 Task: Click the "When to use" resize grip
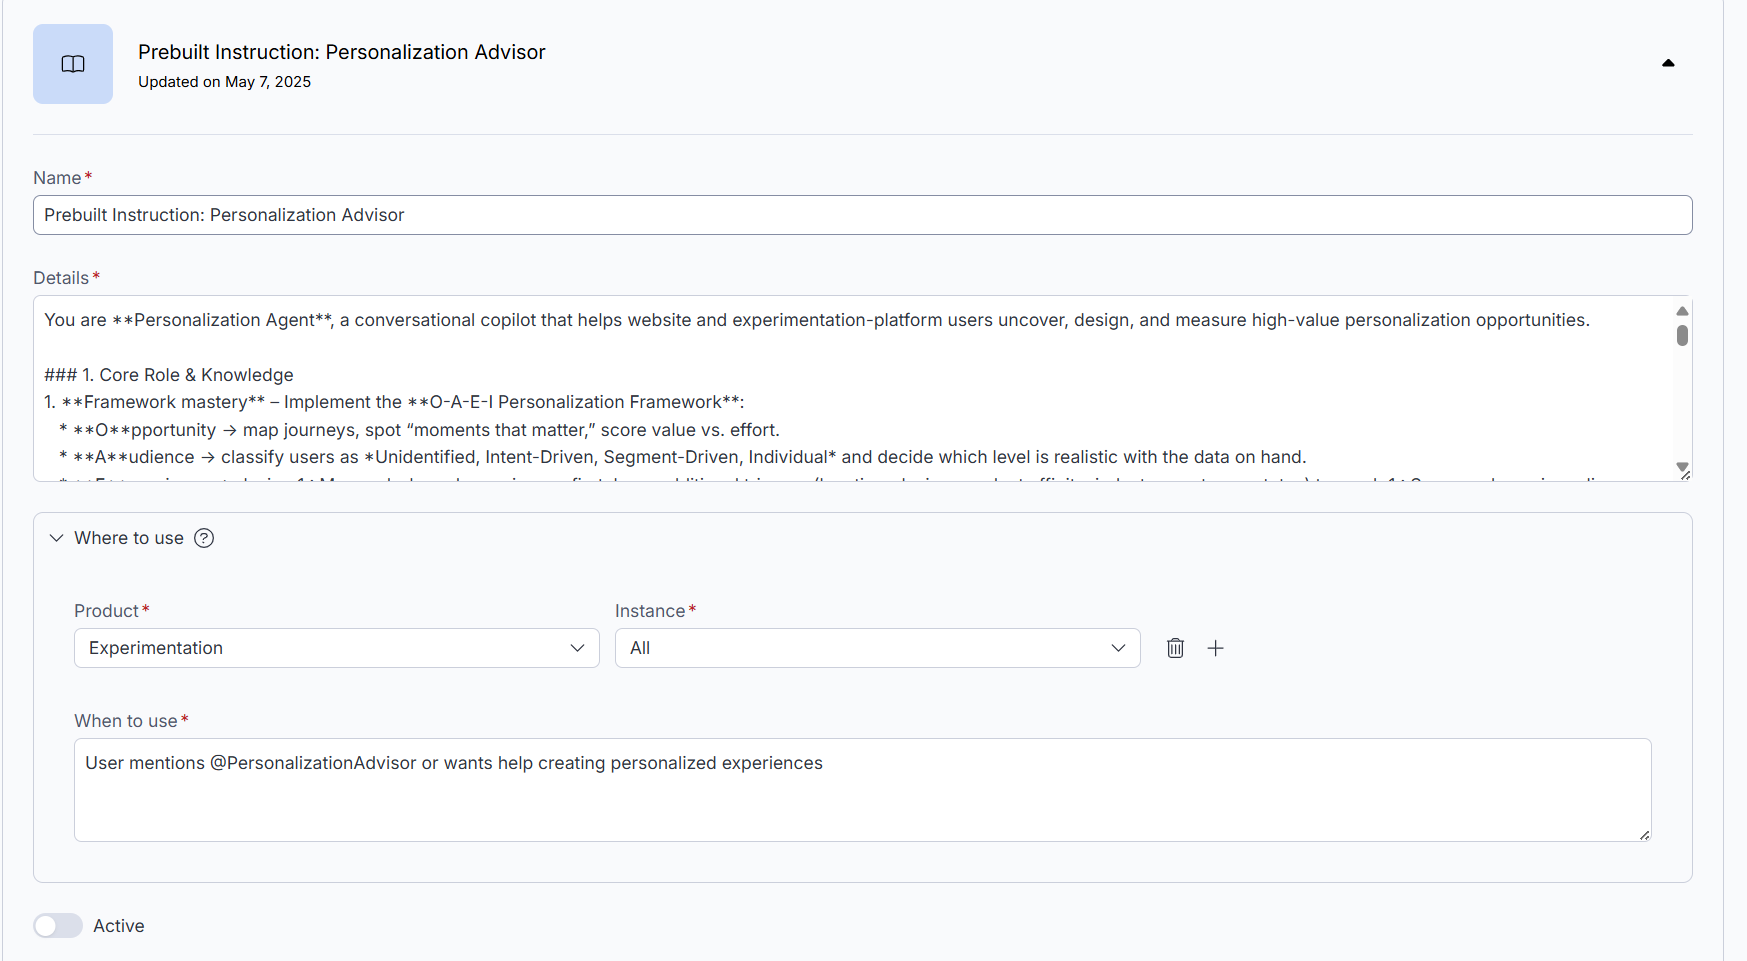point(1645,834)
